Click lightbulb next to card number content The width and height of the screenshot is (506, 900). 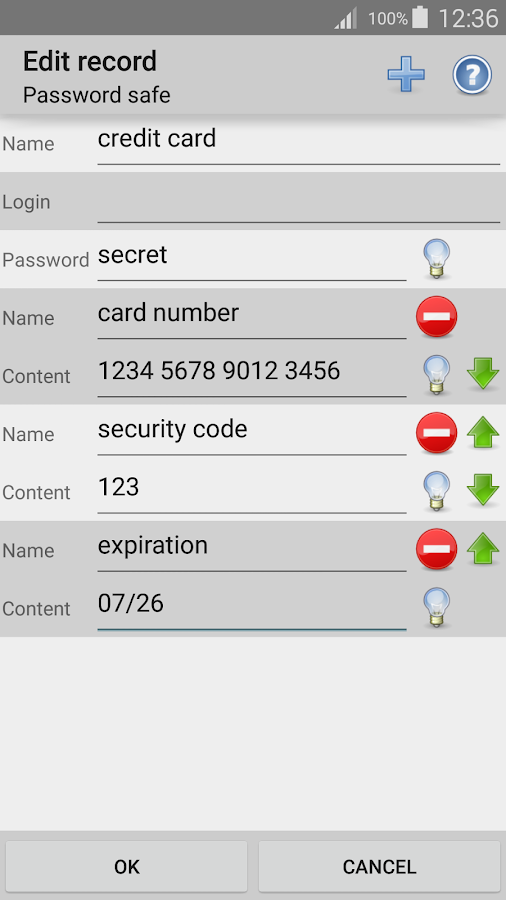(437, 374)
